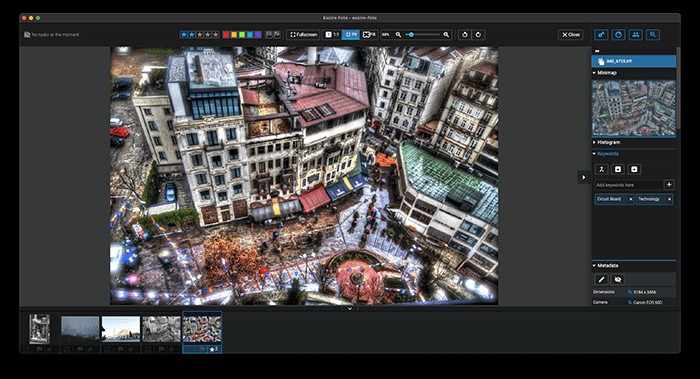Open the people panel icon

pyautogui.click(x=636, y=35)
